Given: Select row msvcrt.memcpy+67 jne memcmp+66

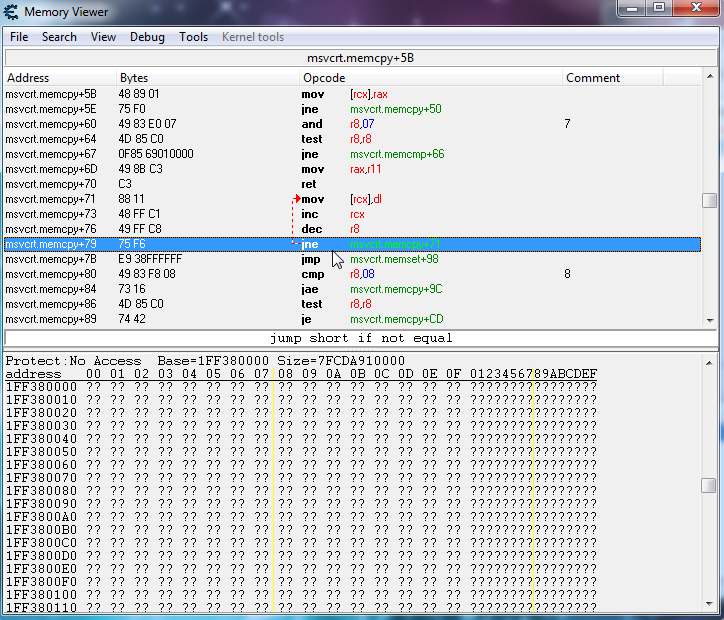Looking at the screenshot, I should coord(352,154).
